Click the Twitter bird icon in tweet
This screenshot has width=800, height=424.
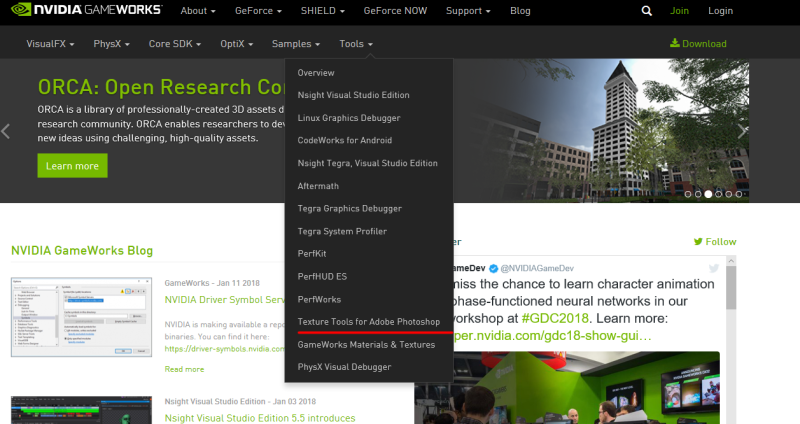714,268
